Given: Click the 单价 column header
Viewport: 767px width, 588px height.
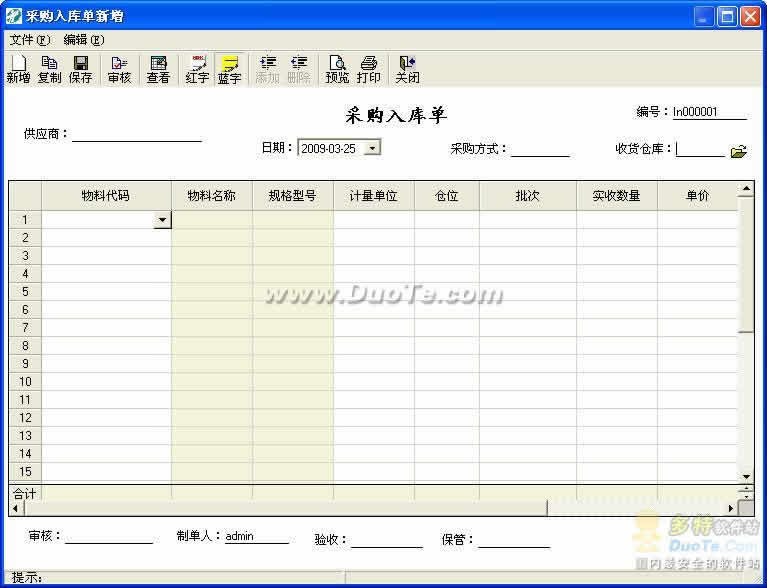Looking at the screenshot, I should 698,196.
